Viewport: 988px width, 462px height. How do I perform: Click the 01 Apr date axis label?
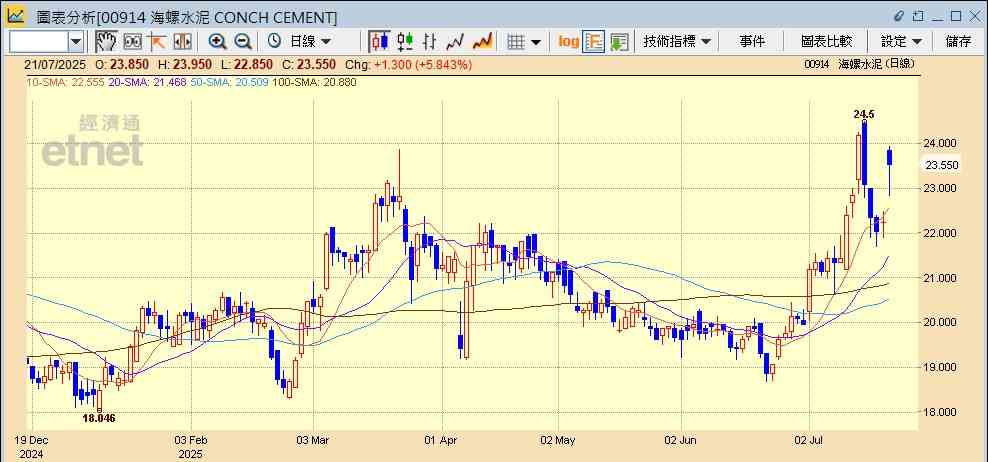coord(442,441)
